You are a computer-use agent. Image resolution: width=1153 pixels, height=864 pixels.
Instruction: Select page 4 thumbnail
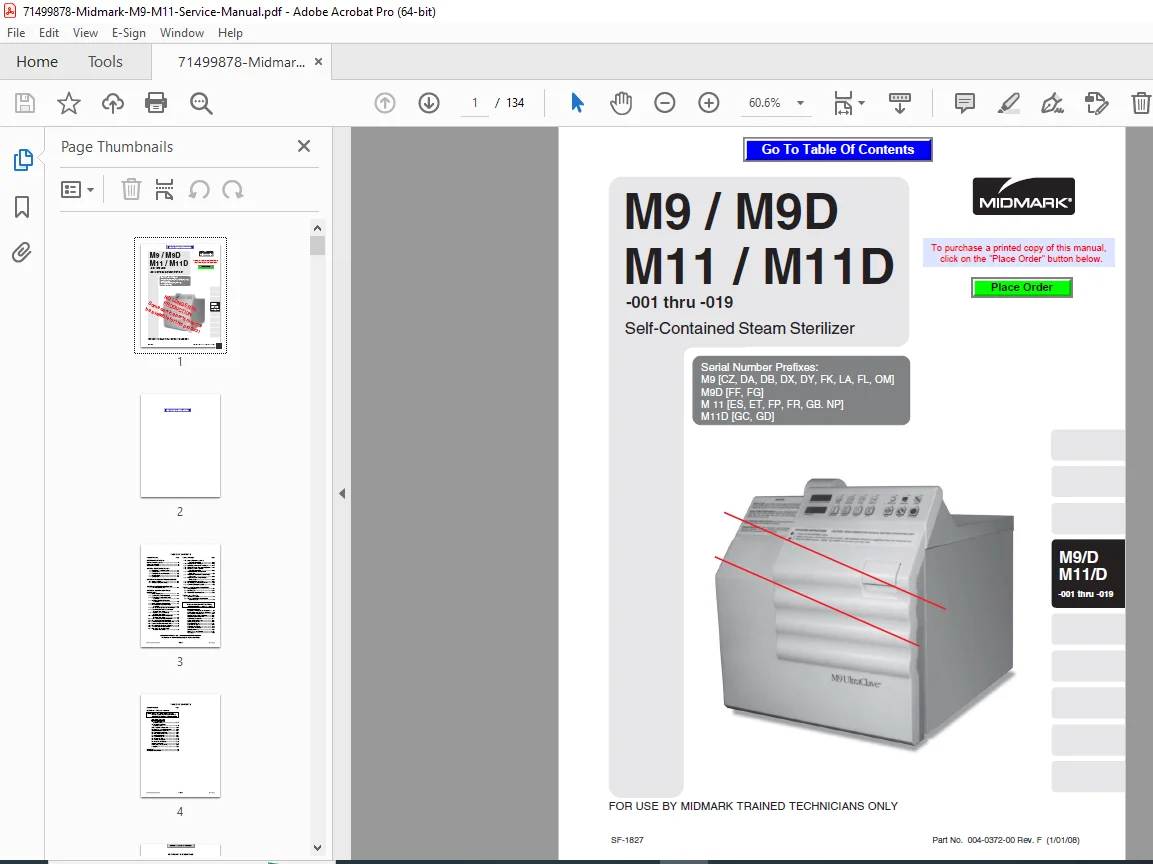pyautogui.click(x=180, y=746)
